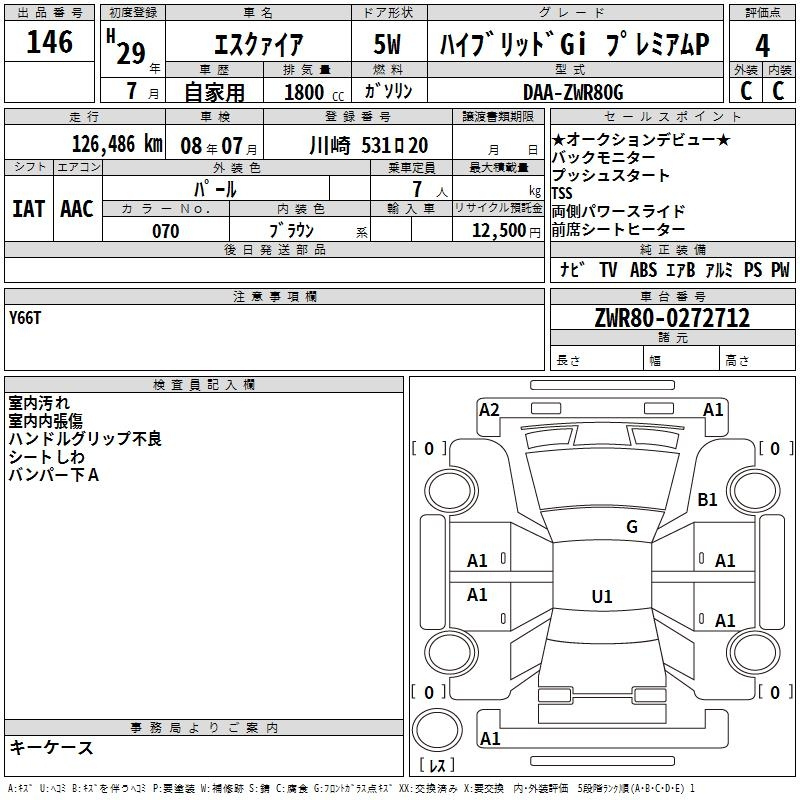Click sales point 両側パワースライド
Viewport: 800px width, 800px height.
pyautogui.click(x=618, y=211)
